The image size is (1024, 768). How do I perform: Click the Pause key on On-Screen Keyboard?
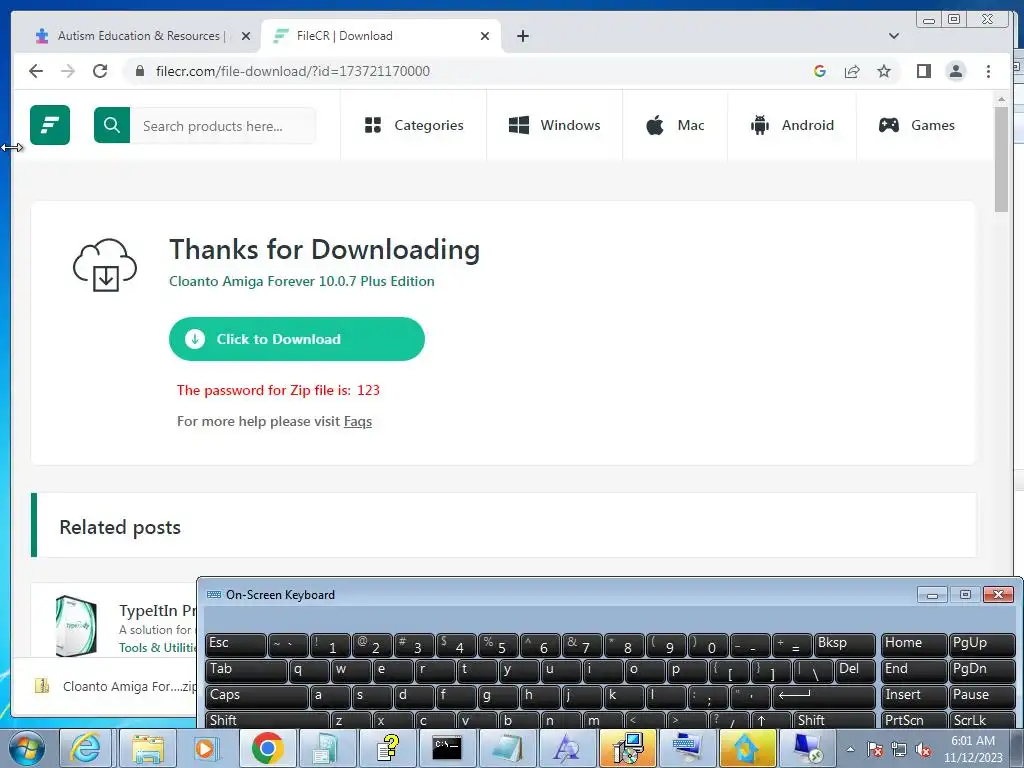(982, 697)
